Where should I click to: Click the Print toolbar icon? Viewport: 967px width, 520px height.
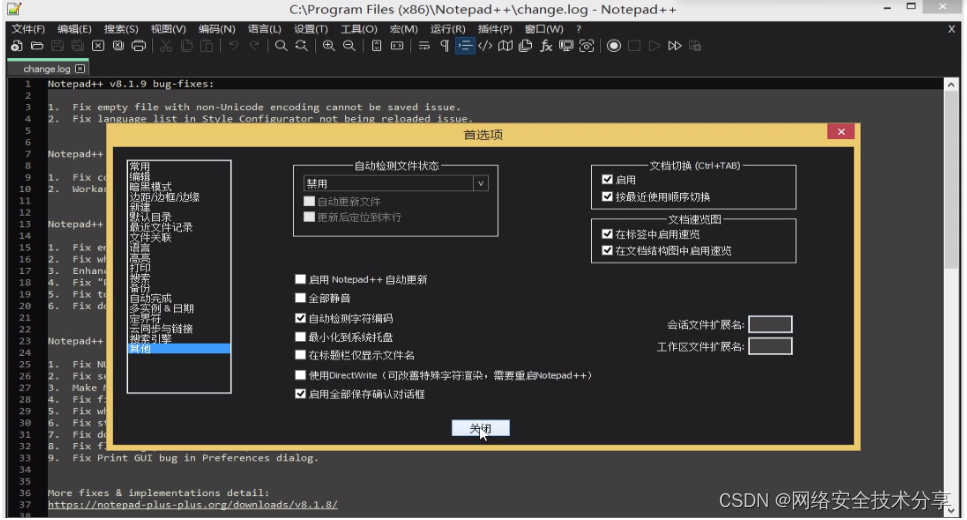[x=139, y=46]
